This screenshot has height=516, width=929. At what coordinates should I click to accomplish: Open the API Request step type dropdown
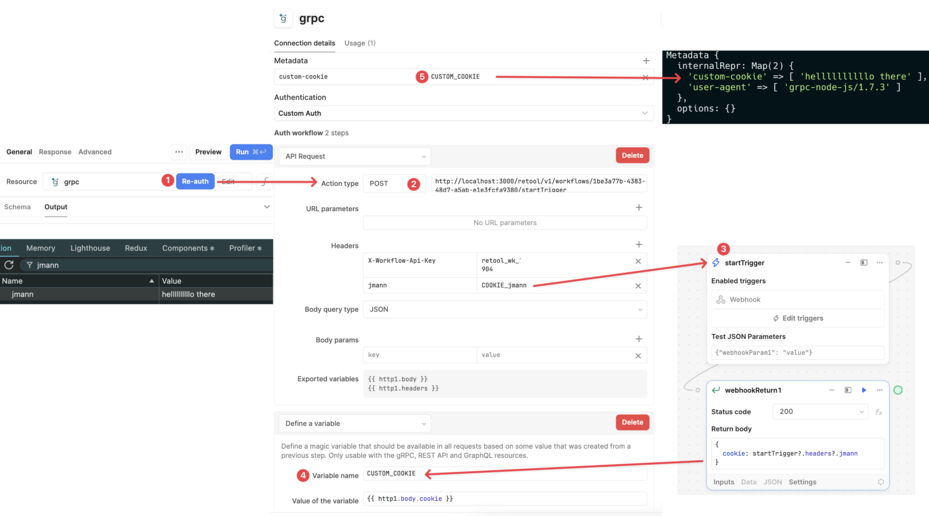[x=355, y=156]
